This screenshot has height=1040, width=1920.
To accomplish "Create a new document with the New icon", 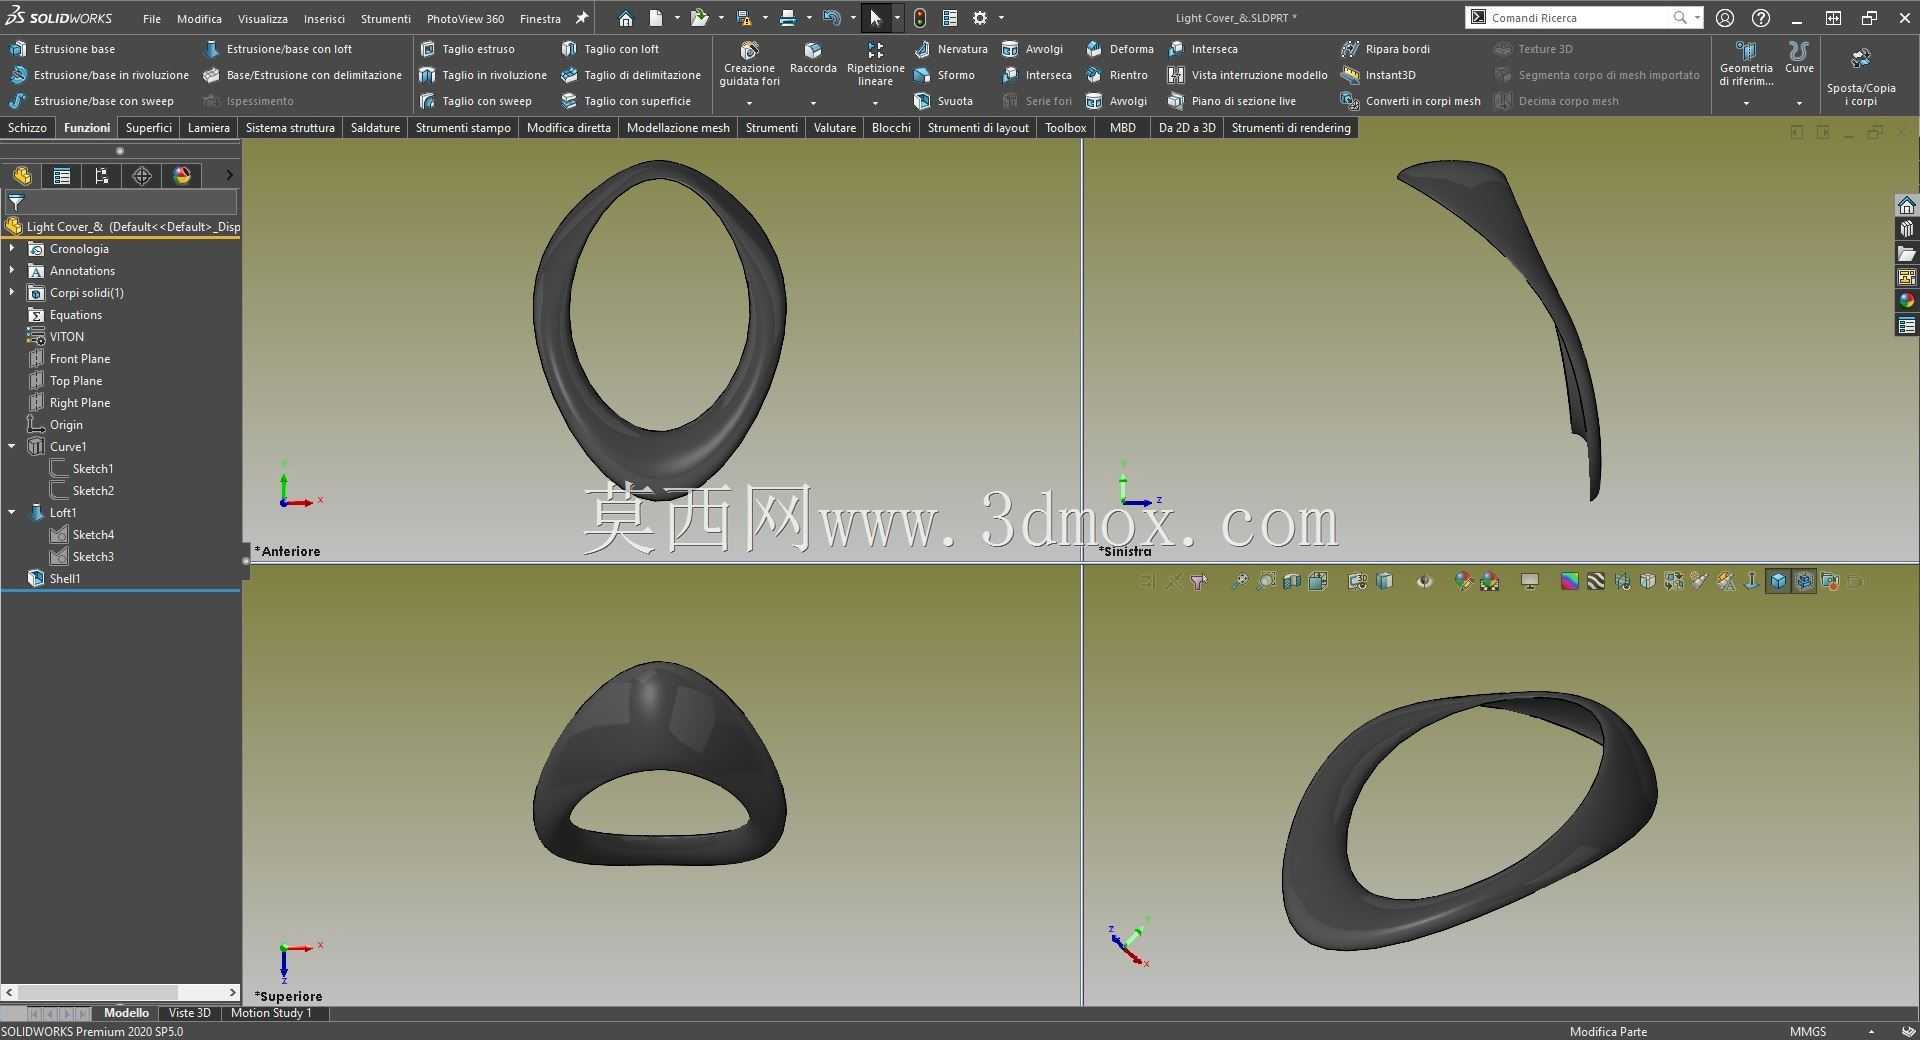I will coord(655,18).
